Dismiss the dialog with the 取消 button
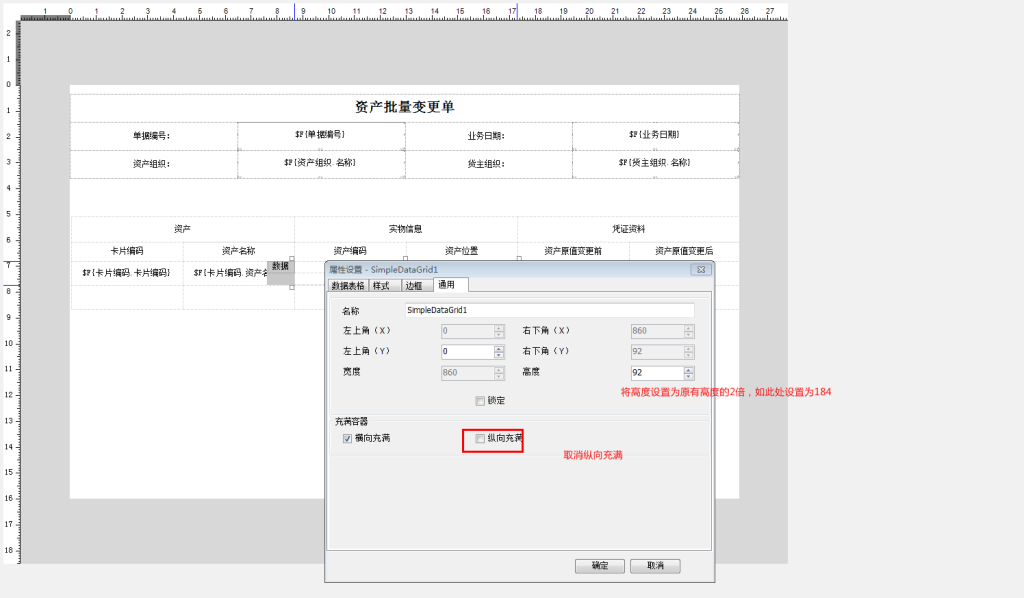 point(654,565)
